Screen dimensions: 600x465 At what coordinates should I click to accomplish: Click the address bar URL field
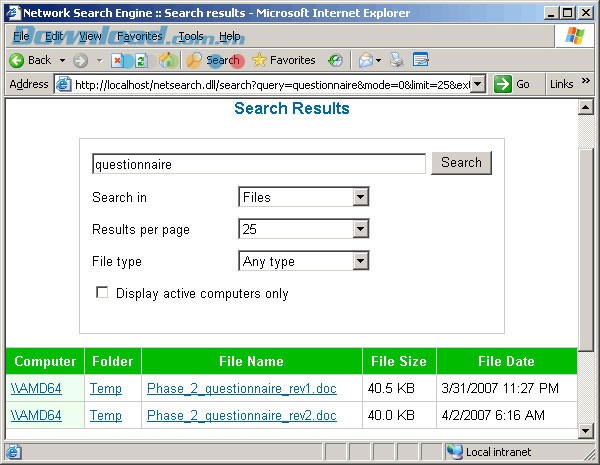click(x=272, y=84)
